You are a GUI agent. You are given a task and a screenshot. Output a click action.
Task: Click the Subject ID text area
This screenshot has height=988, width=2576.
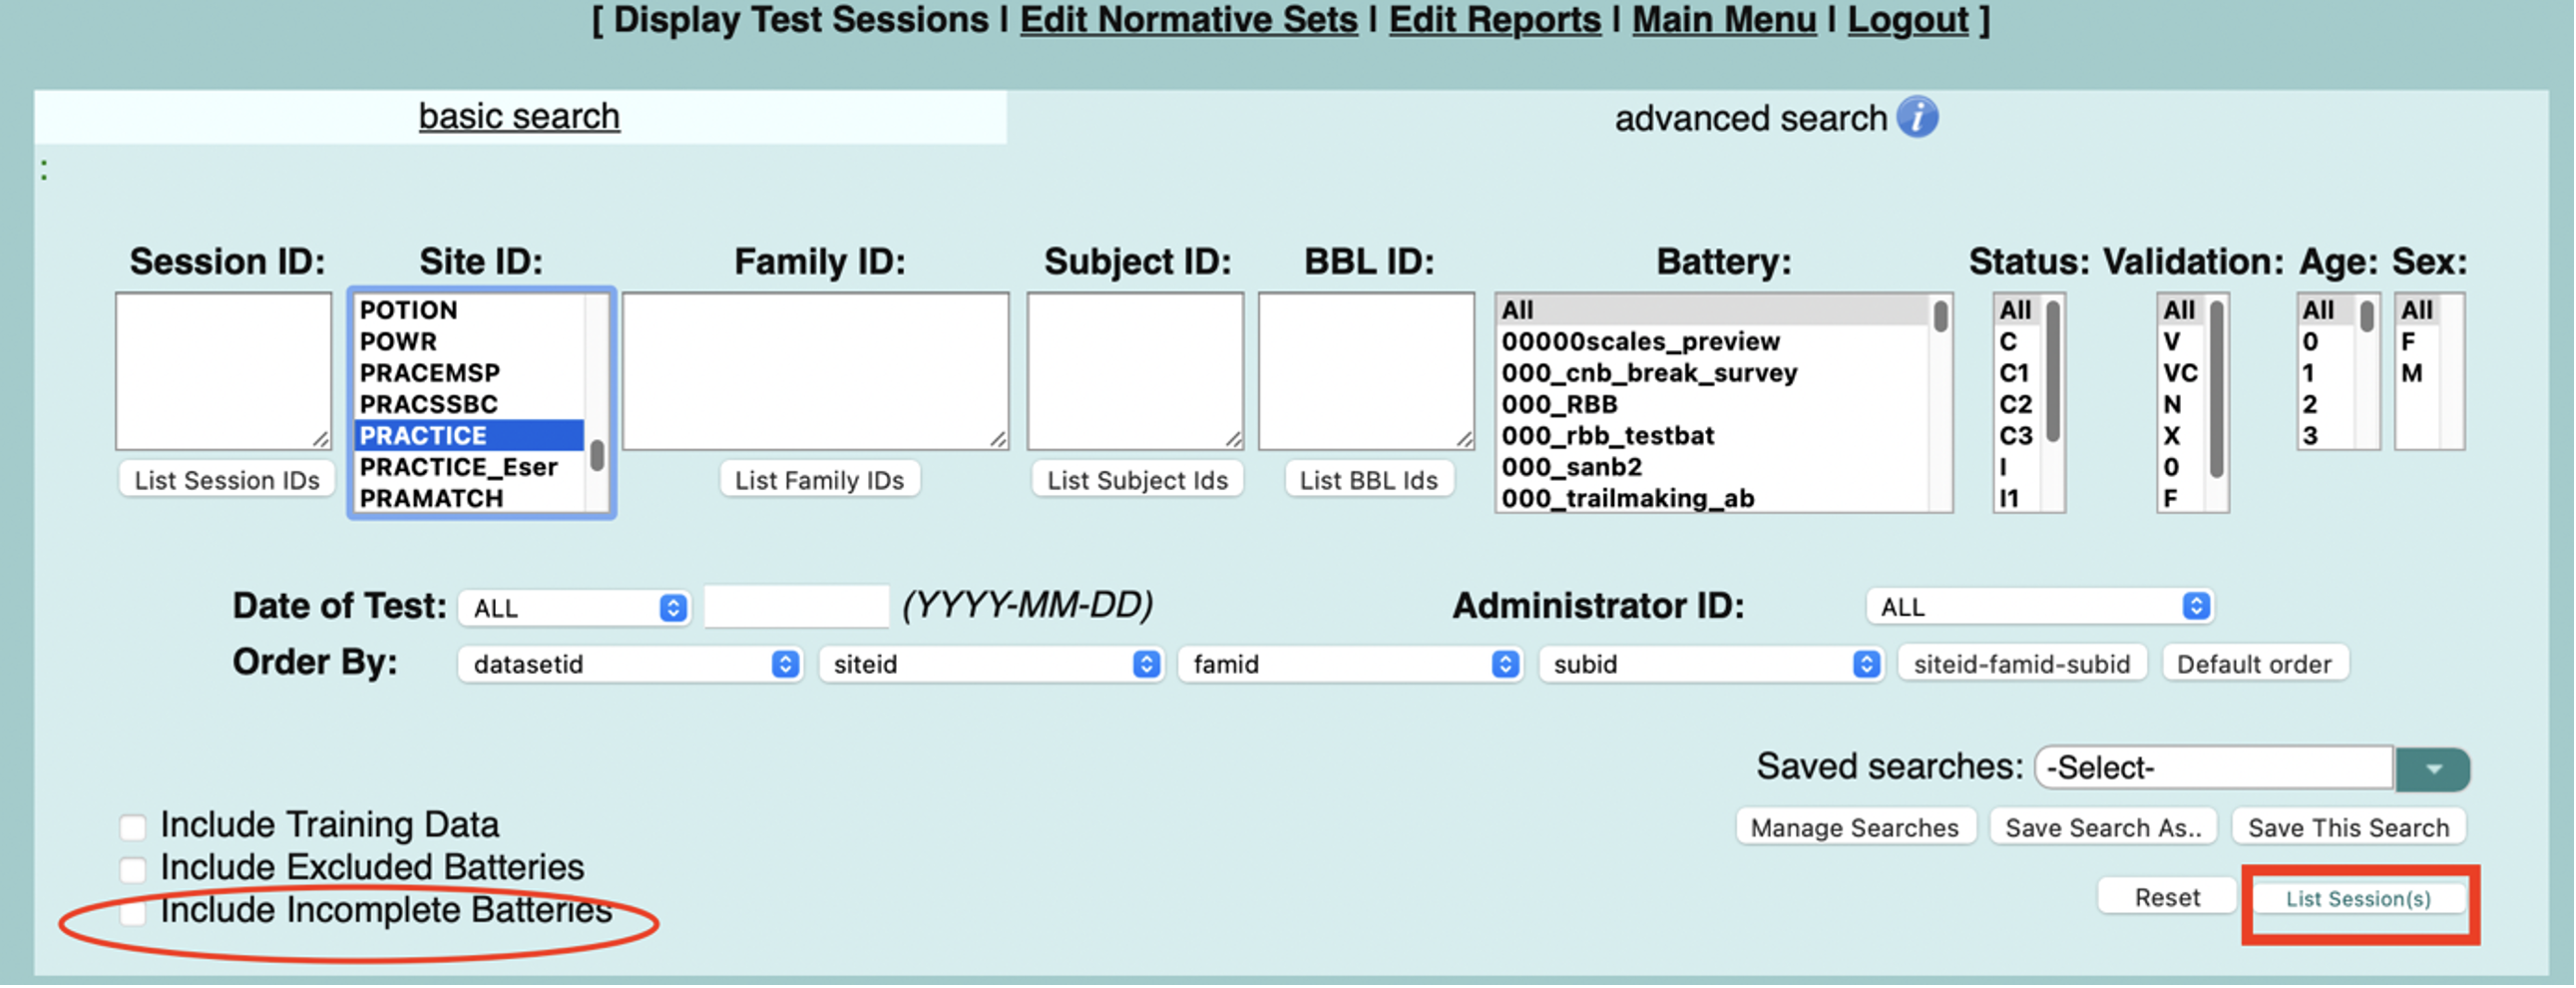pyautogui.click(x=1136, y=372)
